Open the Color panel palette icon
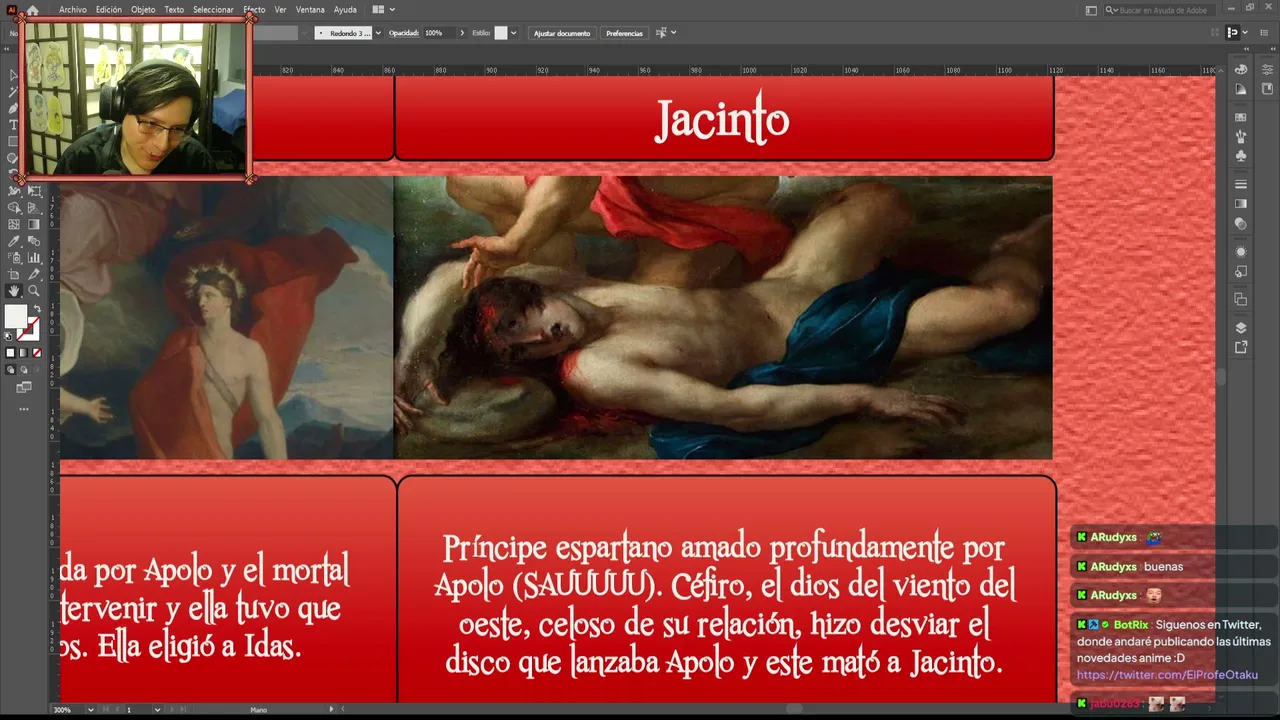1280x720 pixels. tap(1241, 69)
